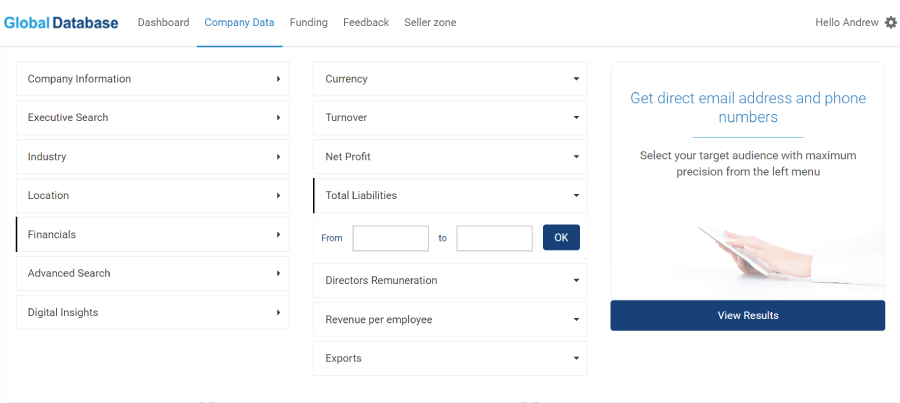
Task: Expand the Turnover dropdown arrow
Action: click(576, 118)
